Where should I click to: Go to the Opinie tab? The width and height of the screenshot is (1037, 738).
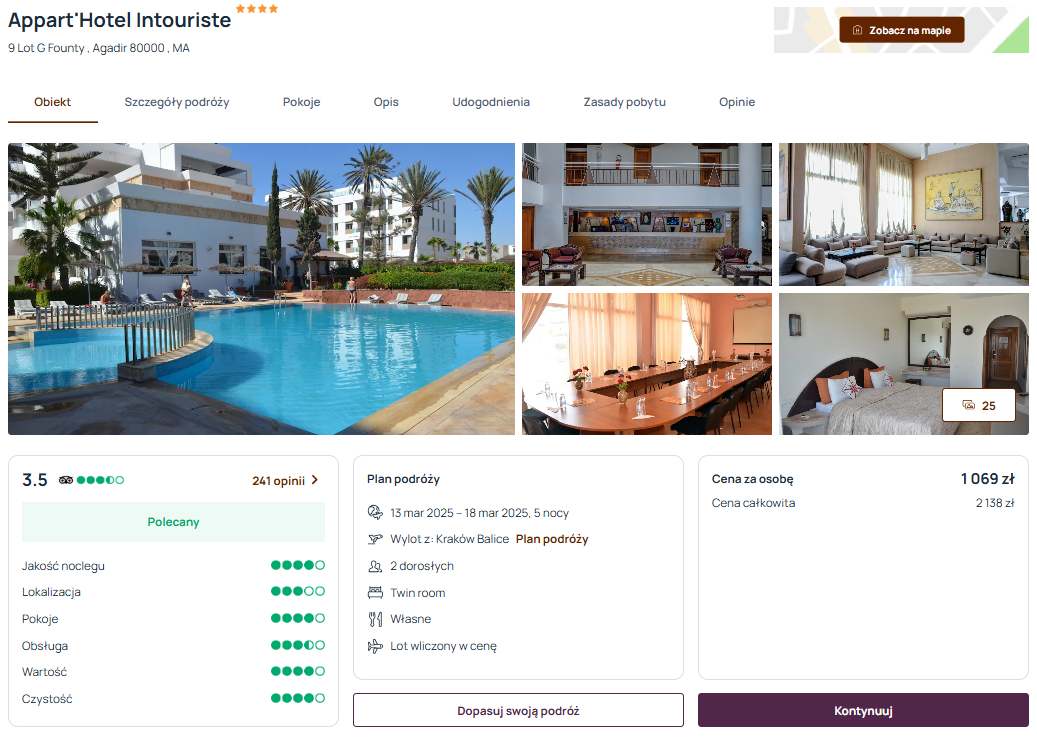737,102
